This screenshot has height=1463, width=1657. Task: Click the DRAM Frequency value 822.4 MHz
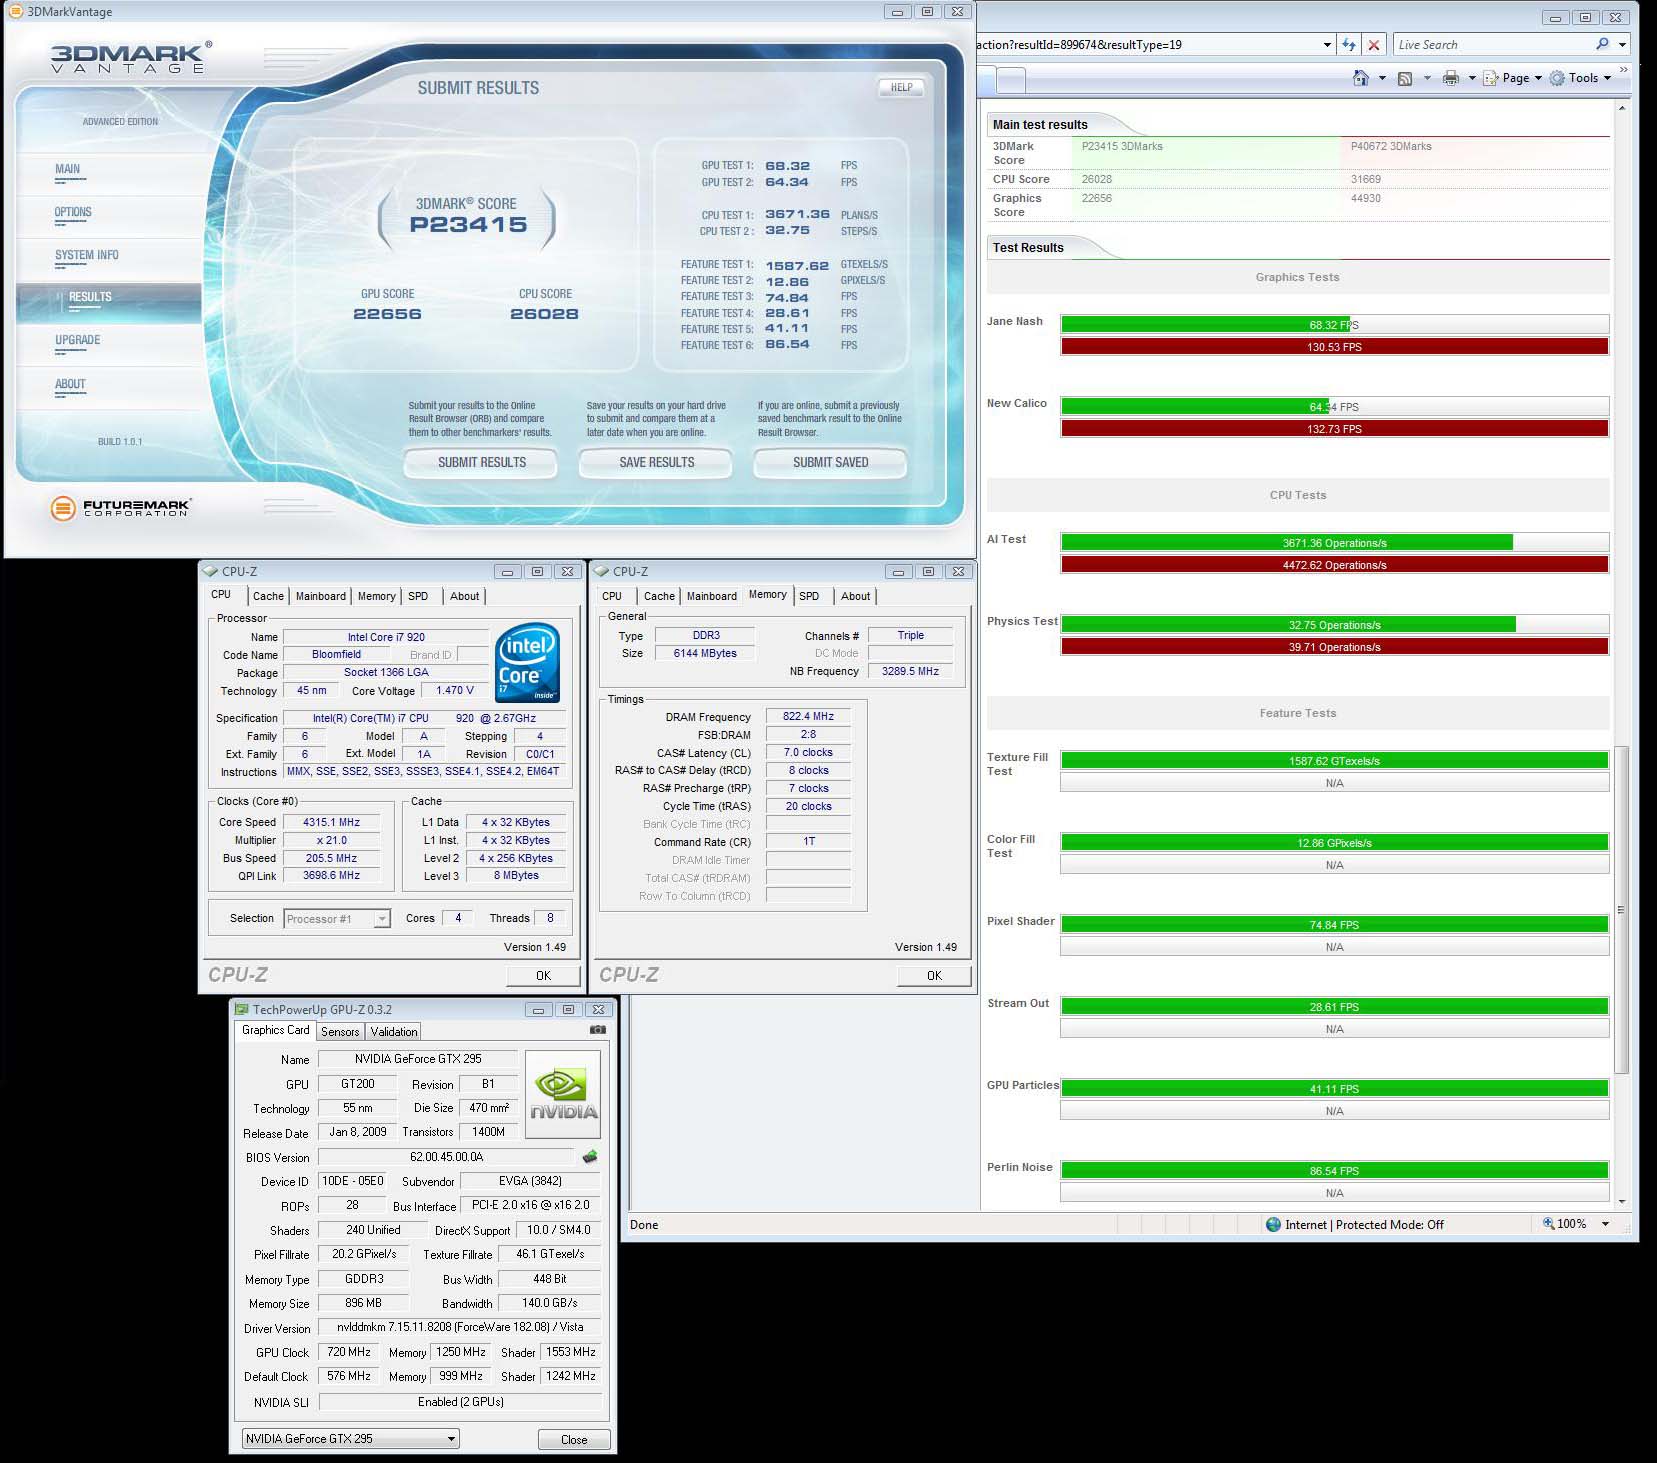[808, 716]
